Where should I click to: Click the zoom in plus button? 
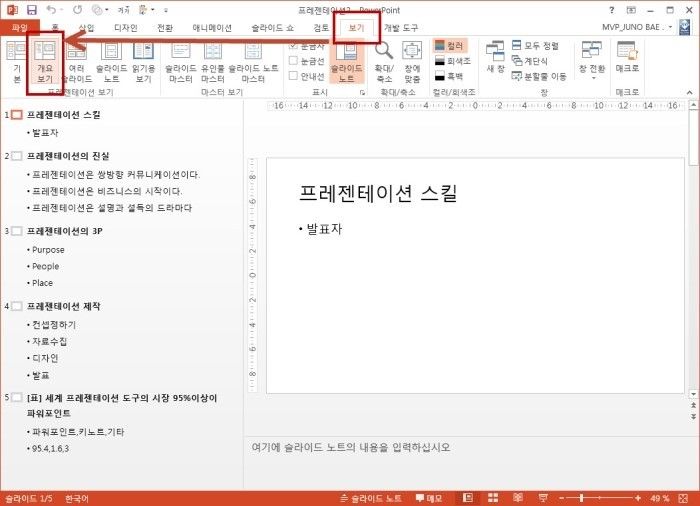(x=638, y=498)
